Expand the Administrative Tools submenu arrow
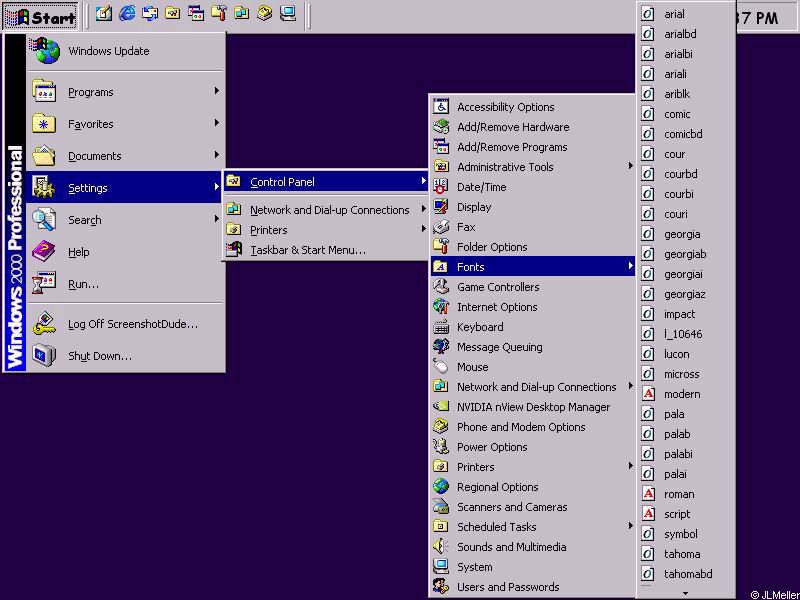Screen dimensions: 800x600 (631, 166)
